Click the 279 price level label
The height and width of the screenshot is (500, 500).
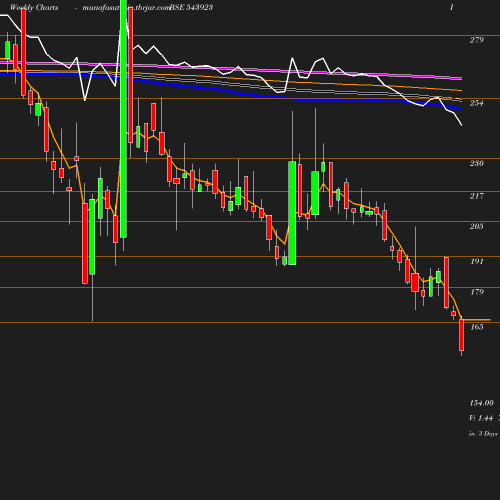pyautogui.click(x=477, y=40)
